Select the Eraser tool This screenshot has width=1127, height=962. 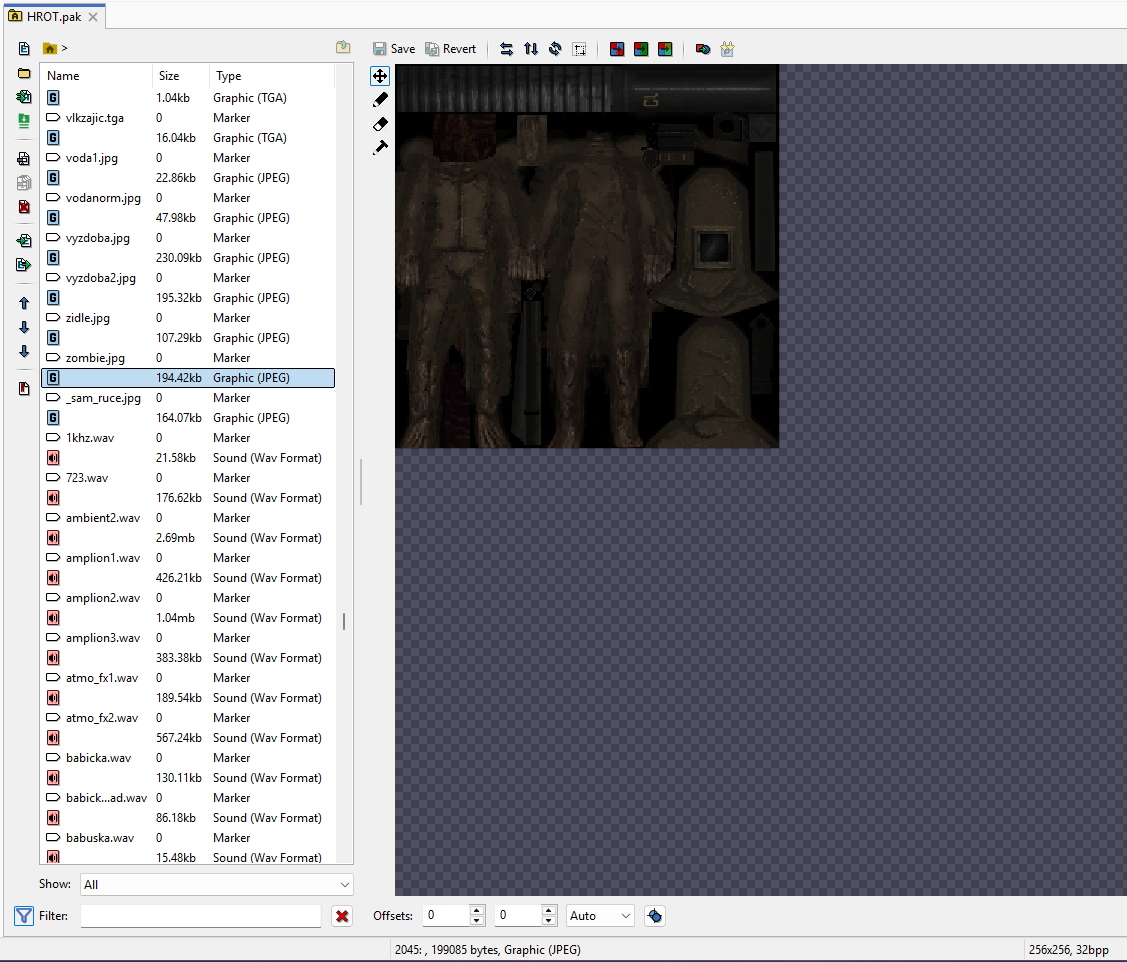click(380, 124)
